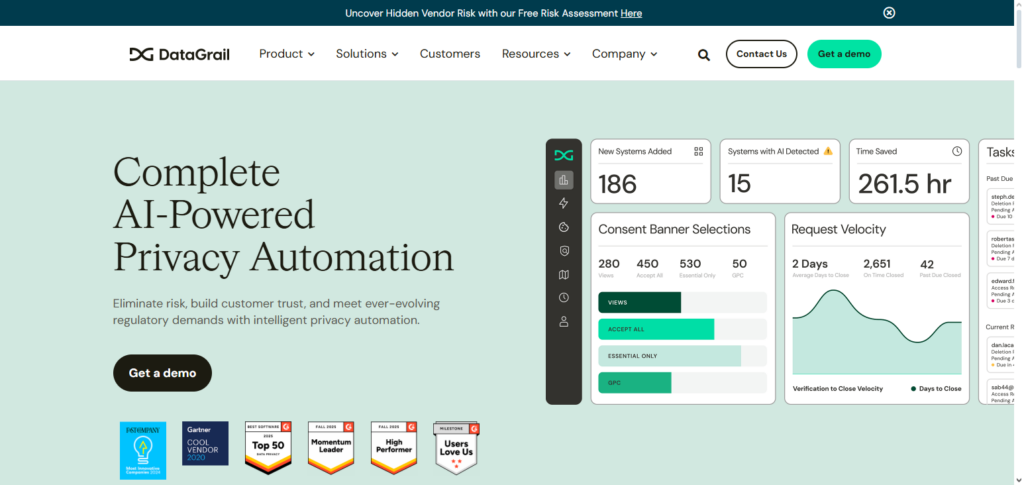This screenshot has width=1024, height=485.
Task: Open the Company dropdown menu
Action: coord(626,54)
